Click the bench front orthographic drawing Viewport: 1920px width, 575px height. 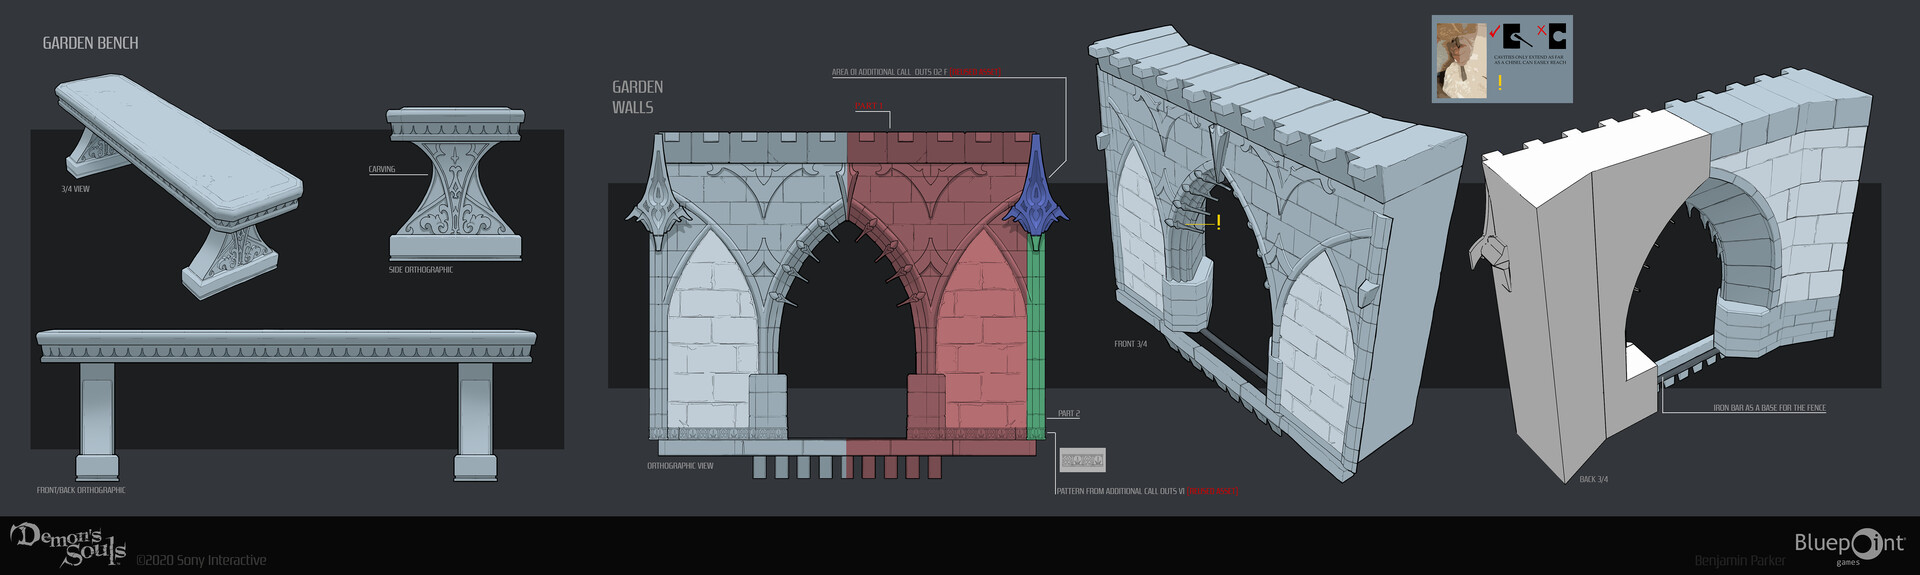(286, 405)
